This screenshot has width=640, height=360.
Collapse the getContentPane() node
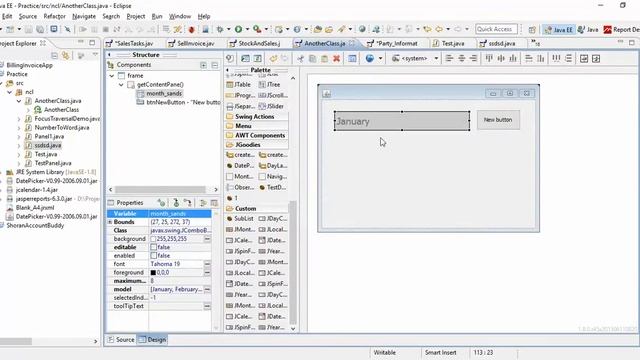tap(121, 85)
